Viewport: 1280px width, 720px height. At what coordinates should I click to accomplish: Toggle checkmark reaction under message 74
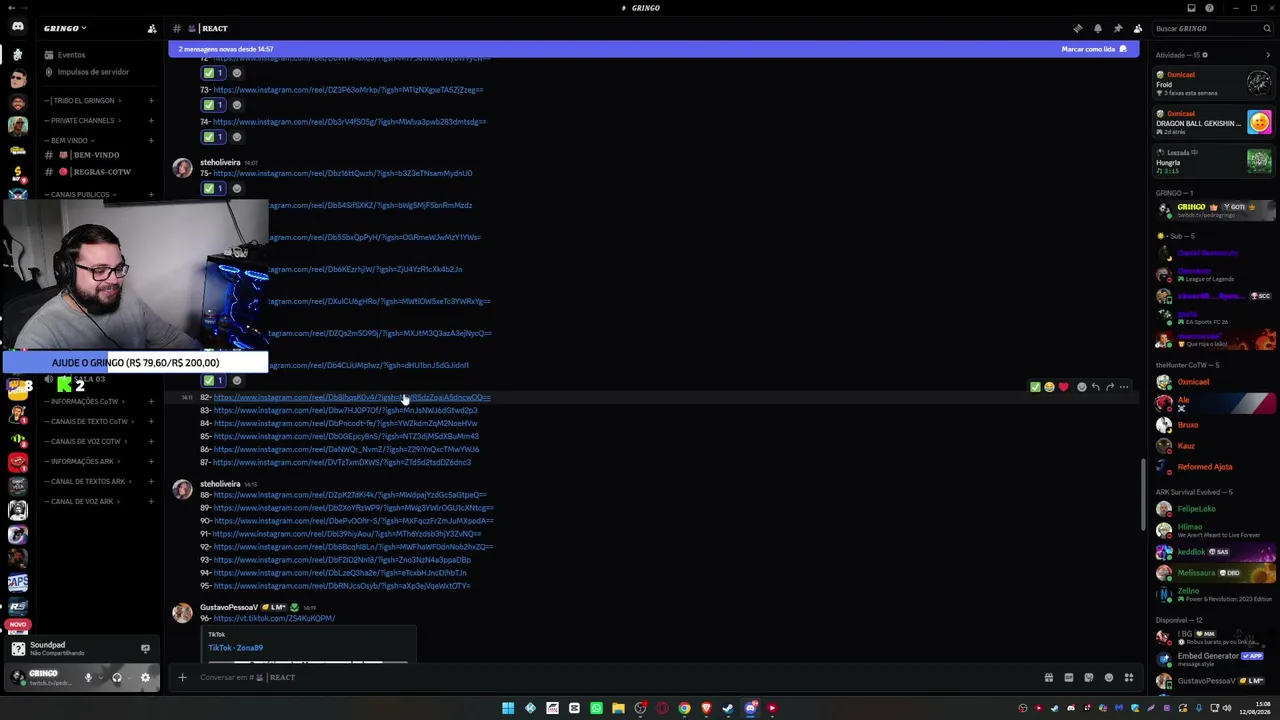click(x=213, y=137)
